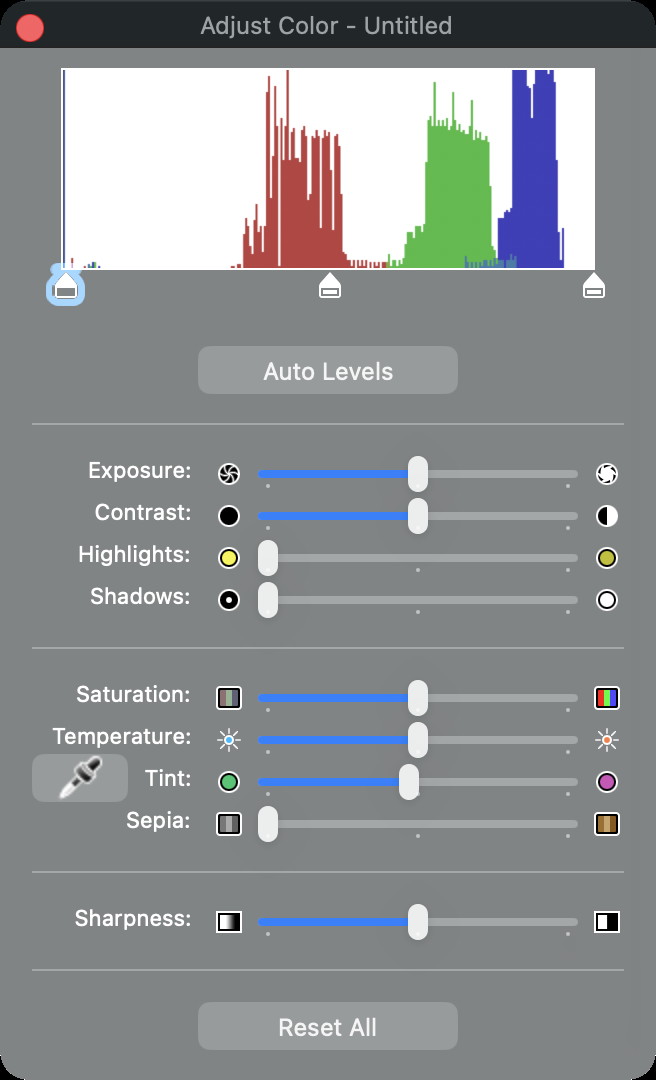Click the Exposure slider handle

tap(418, 473)
